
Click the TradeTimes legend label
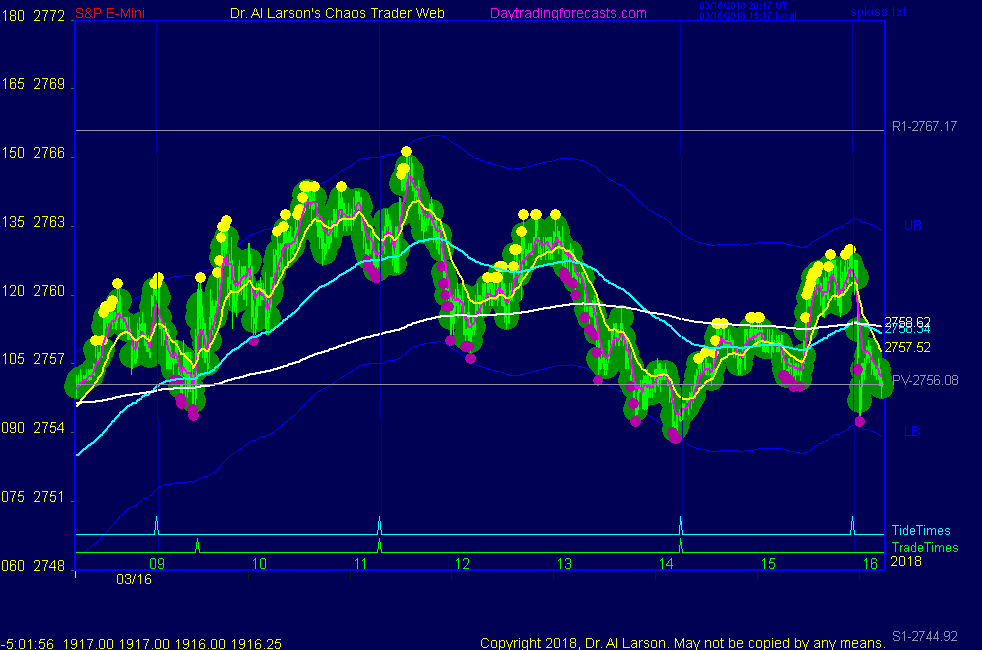(x=925, y=547)
